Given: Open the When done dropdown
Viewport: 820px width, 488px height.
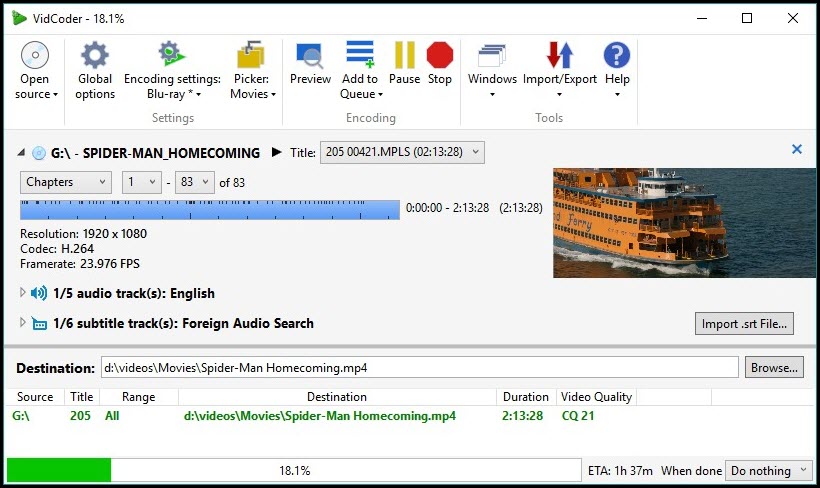Looking at the screenshot, I should 769,471.
